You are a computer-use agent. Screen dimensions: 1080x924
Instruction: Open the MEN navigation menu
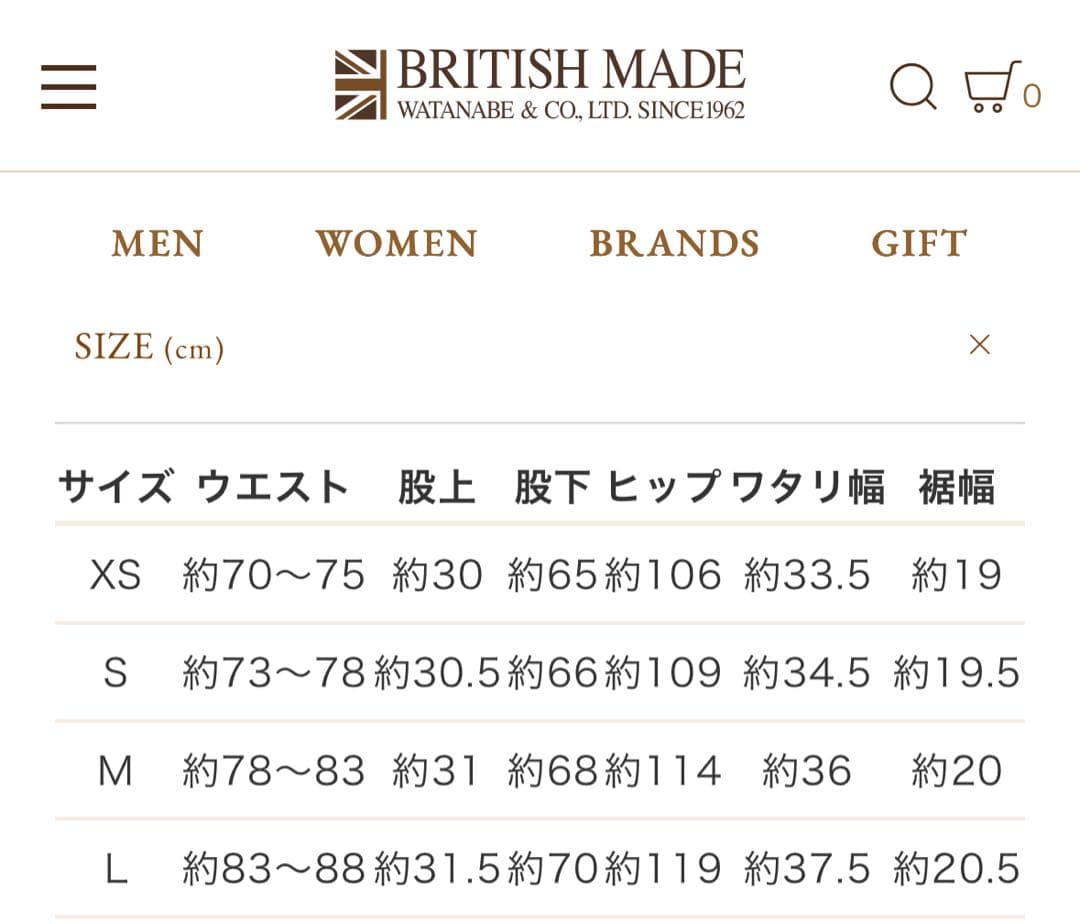(156, 243)
